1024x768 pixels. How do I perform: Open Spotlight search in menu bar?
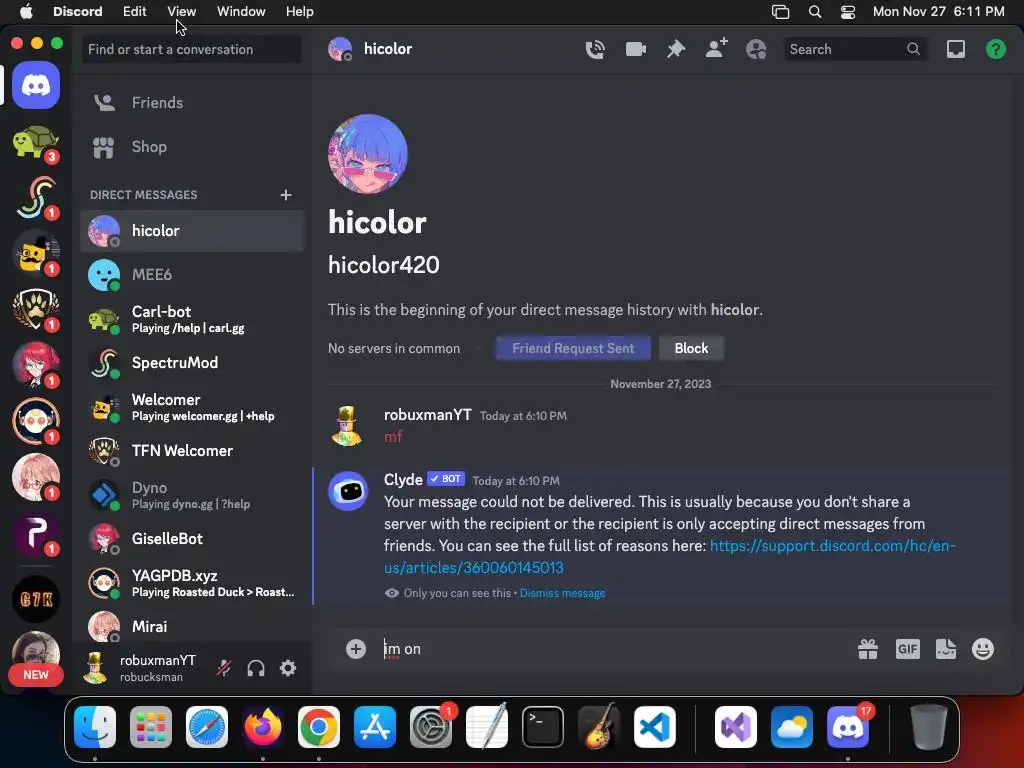(x=815, y=11)
